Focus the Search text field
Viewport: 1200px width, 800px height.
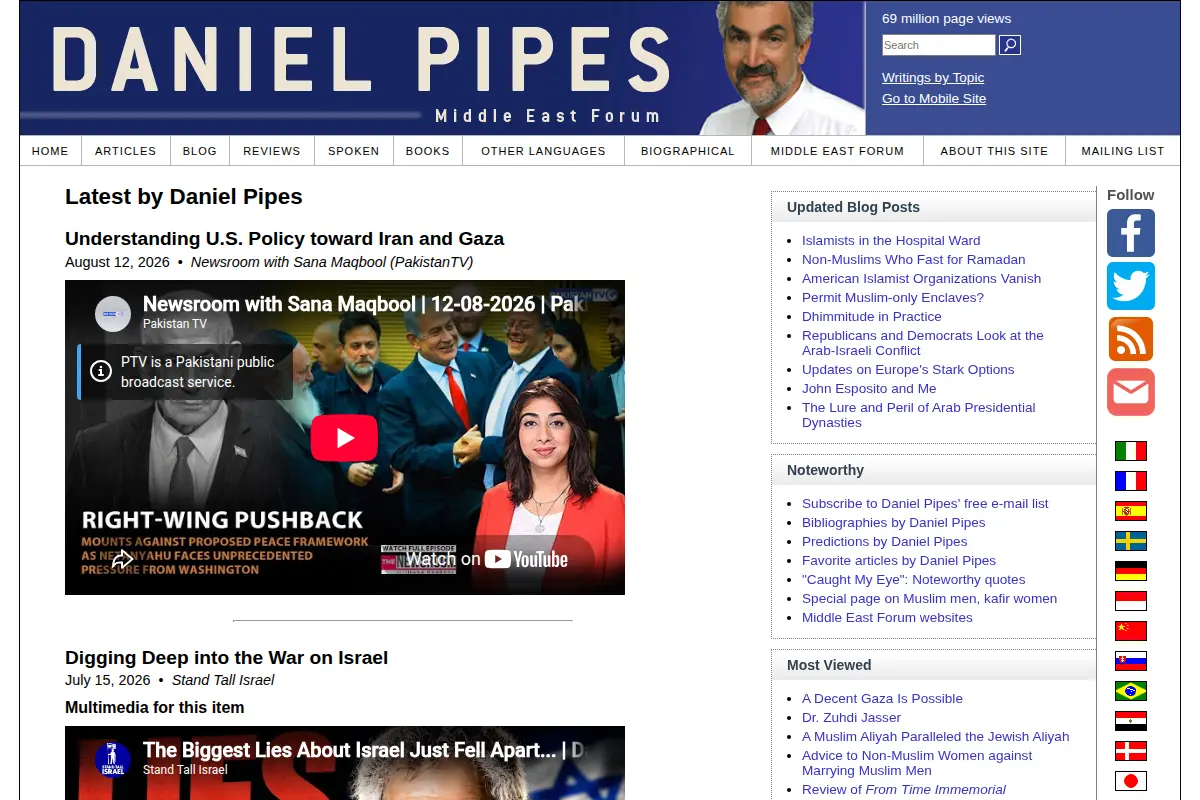pos(938,45)
